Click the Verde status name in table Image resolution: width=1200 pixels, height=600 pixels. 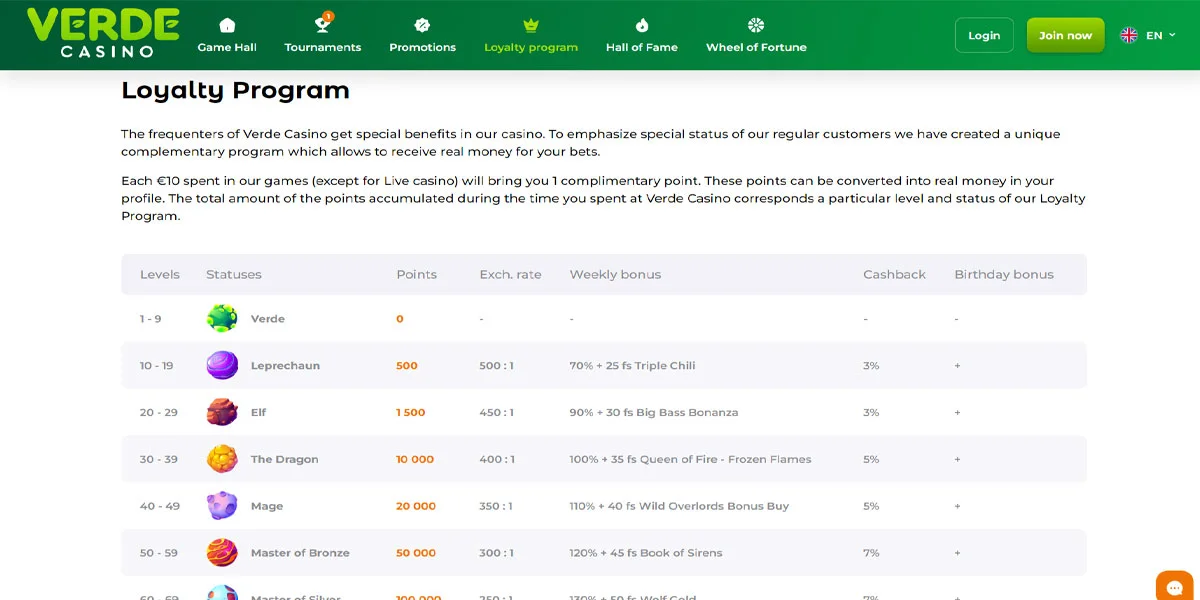coord(268,319)
